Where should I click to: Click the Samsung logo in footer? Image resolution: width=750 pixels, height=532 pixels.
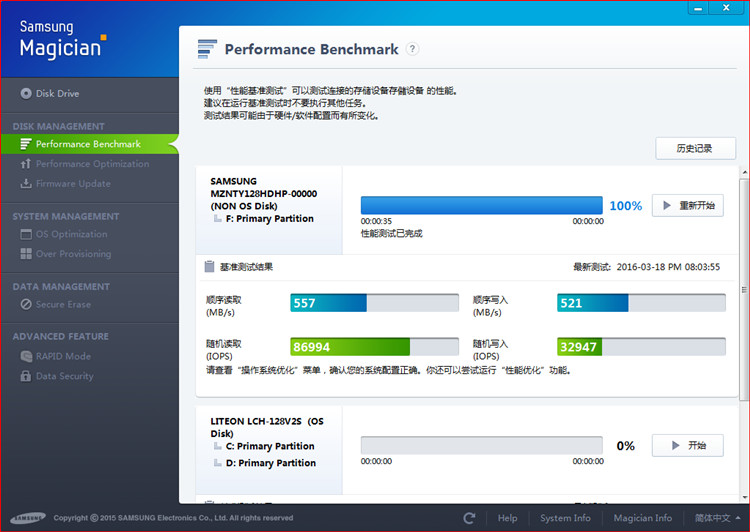click(x=28, y=518)
